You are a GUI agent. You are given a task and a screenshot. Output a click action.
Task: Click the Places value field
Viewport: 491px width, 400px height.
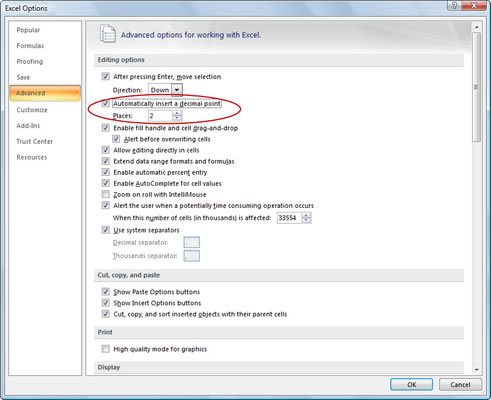pos(160,116)
